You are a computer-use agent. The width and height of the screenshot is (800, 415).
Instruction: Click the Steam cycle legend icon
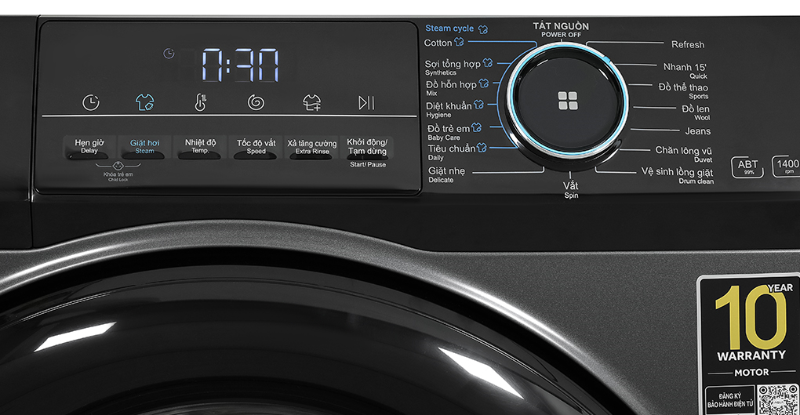click(483, 29)
